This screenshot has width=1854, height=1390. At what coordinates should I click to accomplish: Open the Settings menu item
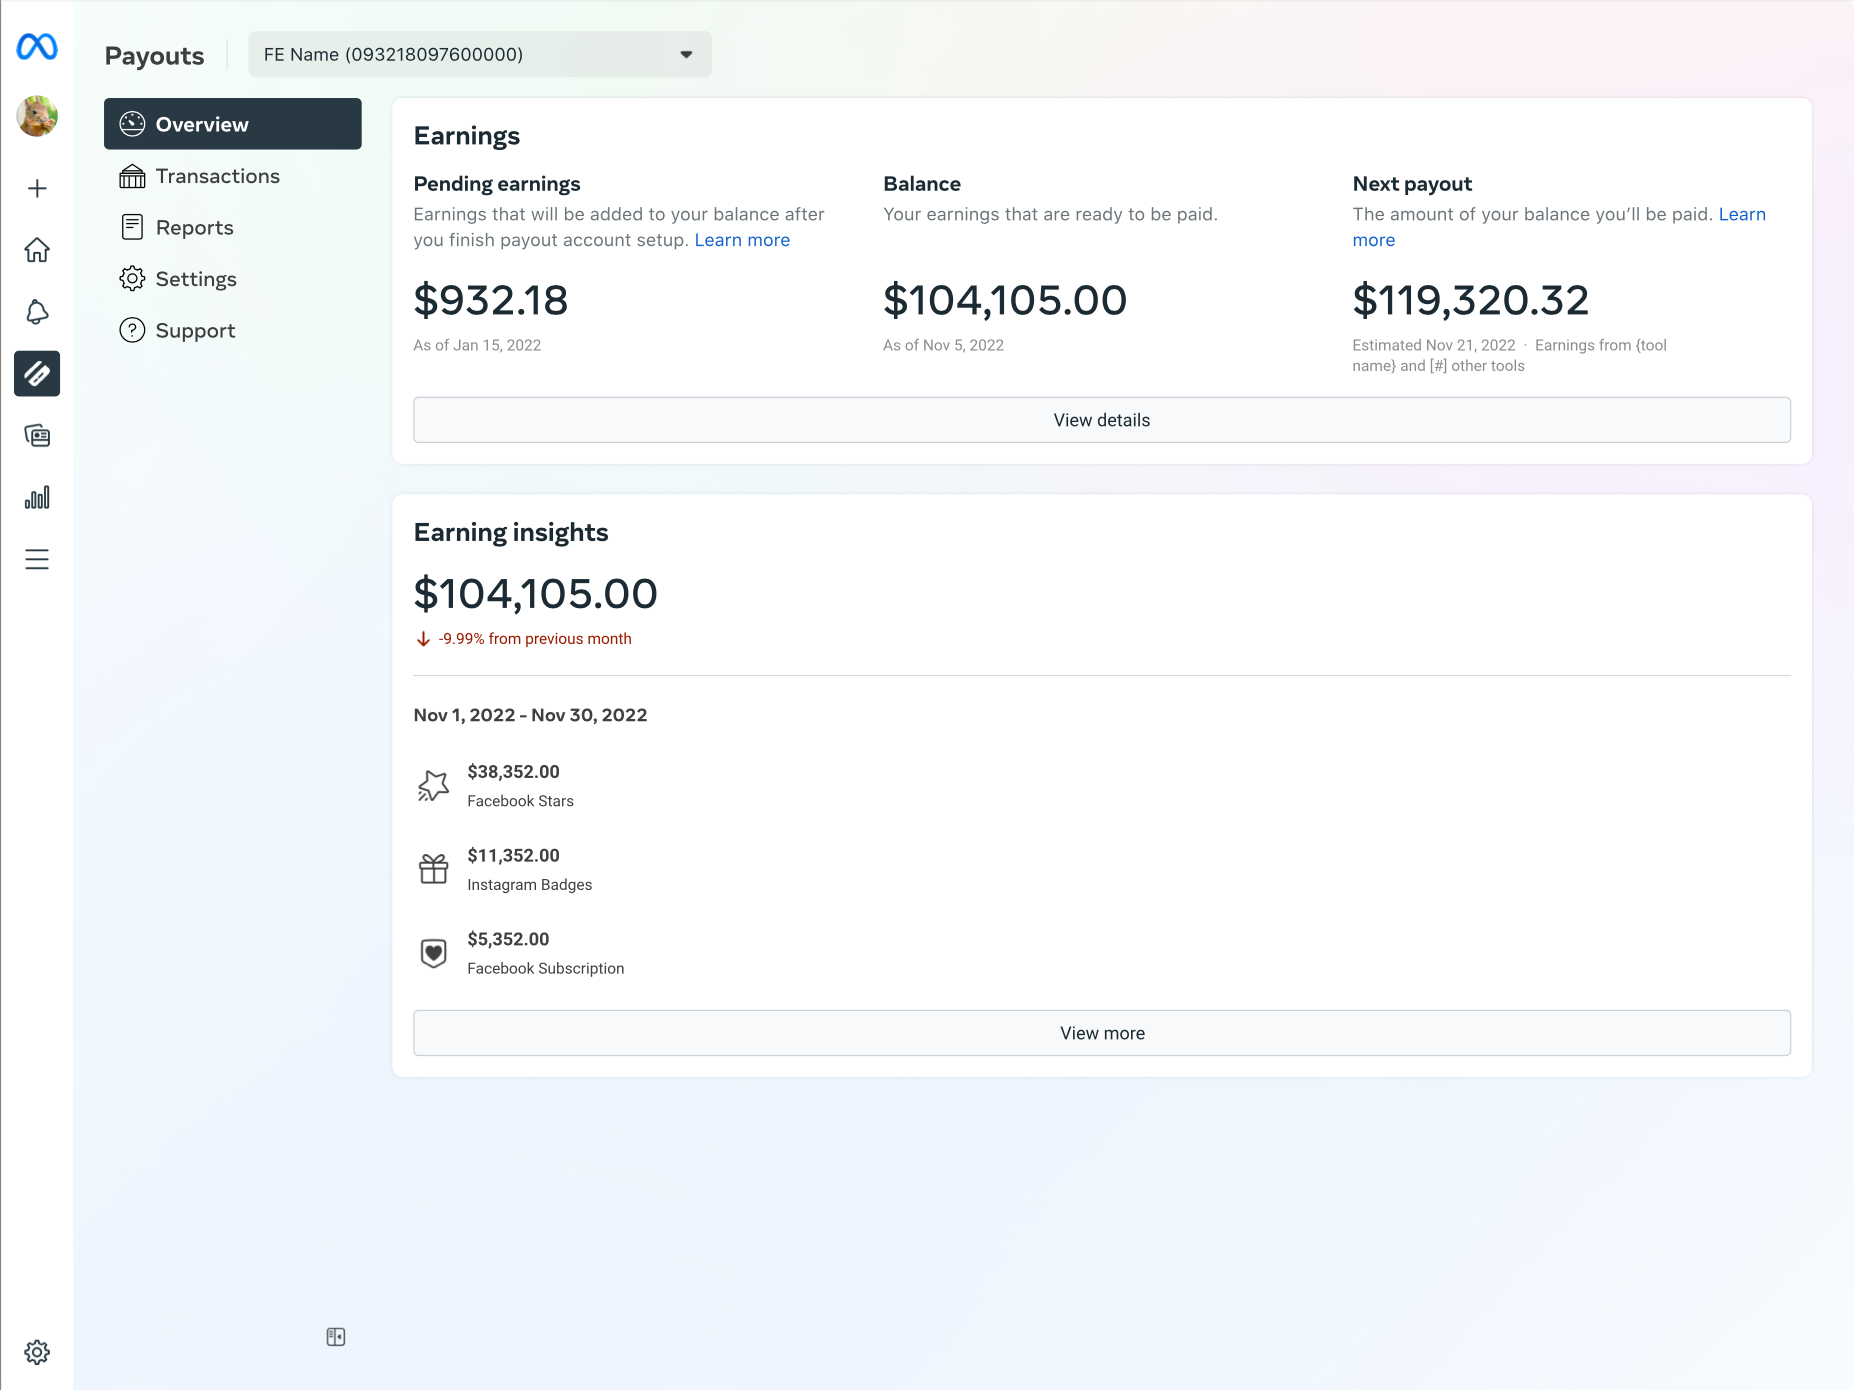point(233,279)
